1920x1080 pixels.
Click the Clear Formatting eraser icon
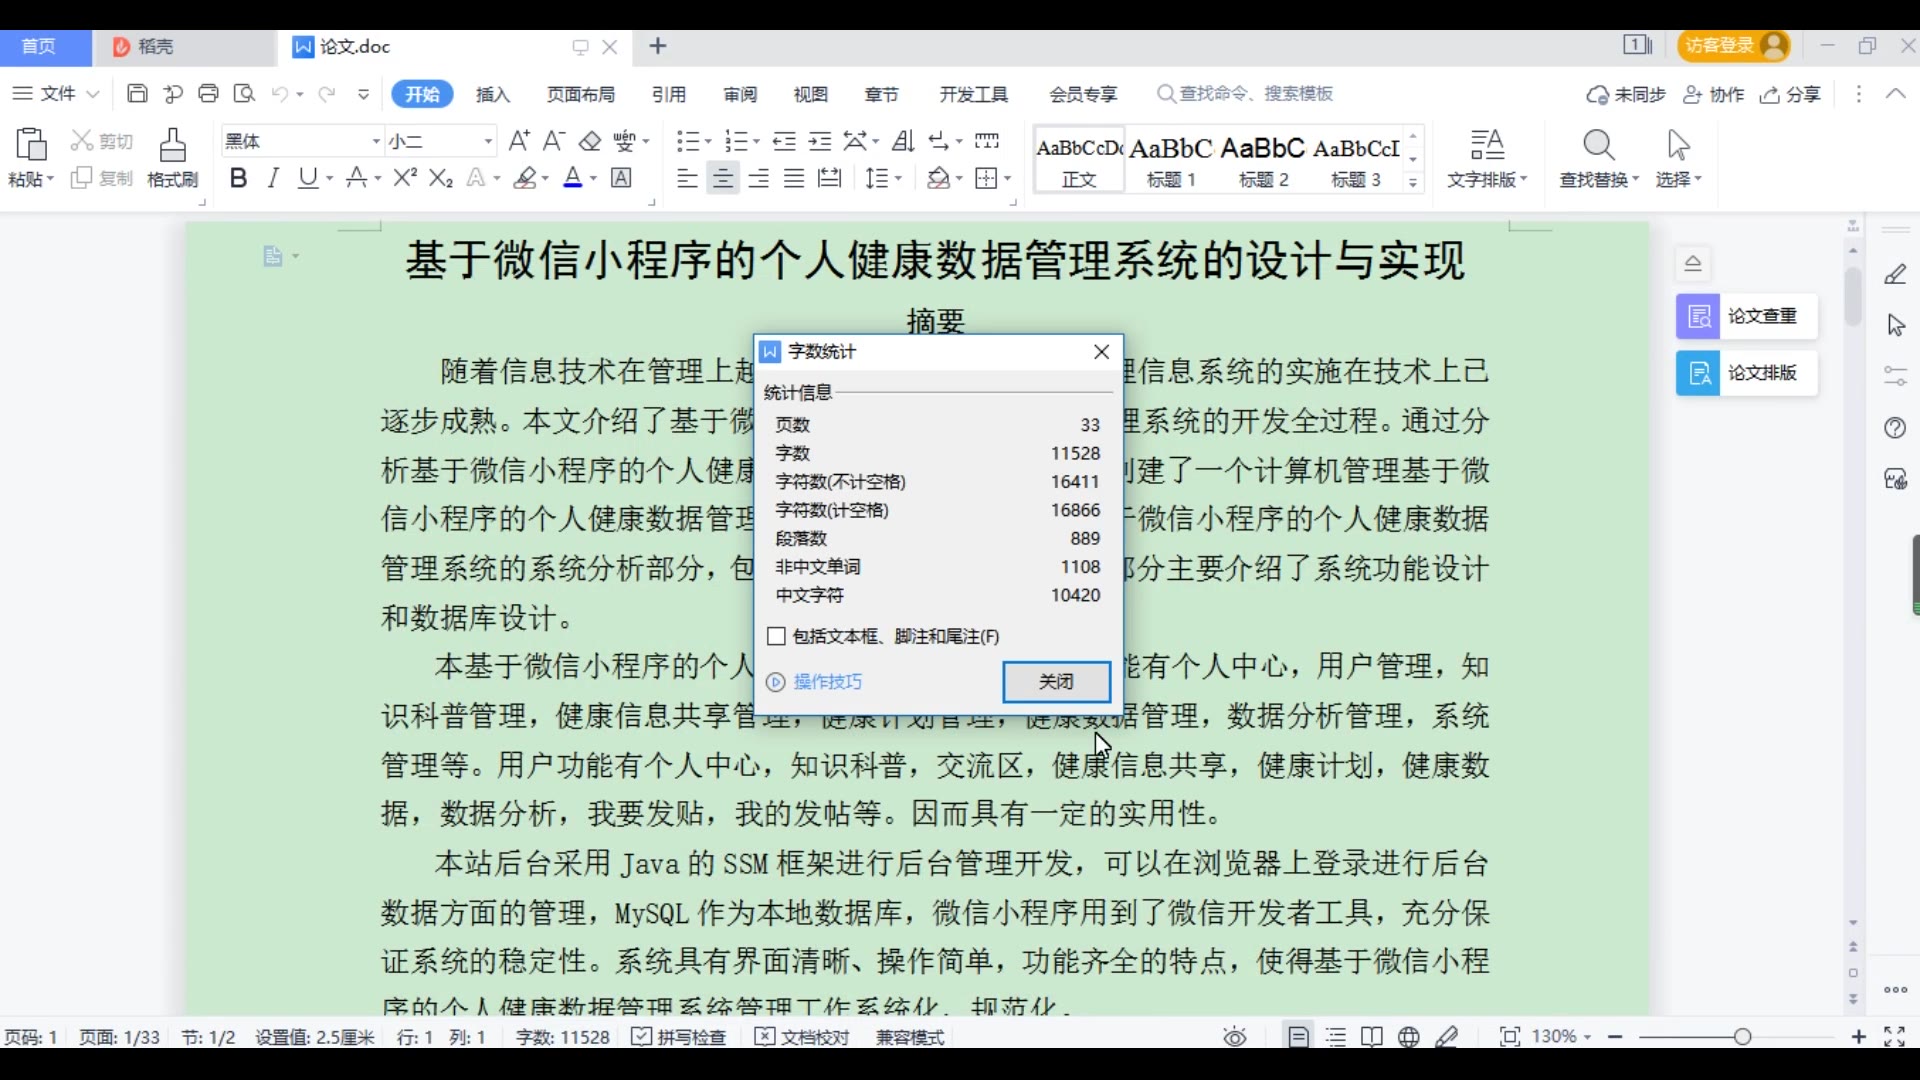pyautogui.click(x=590, y=141)
